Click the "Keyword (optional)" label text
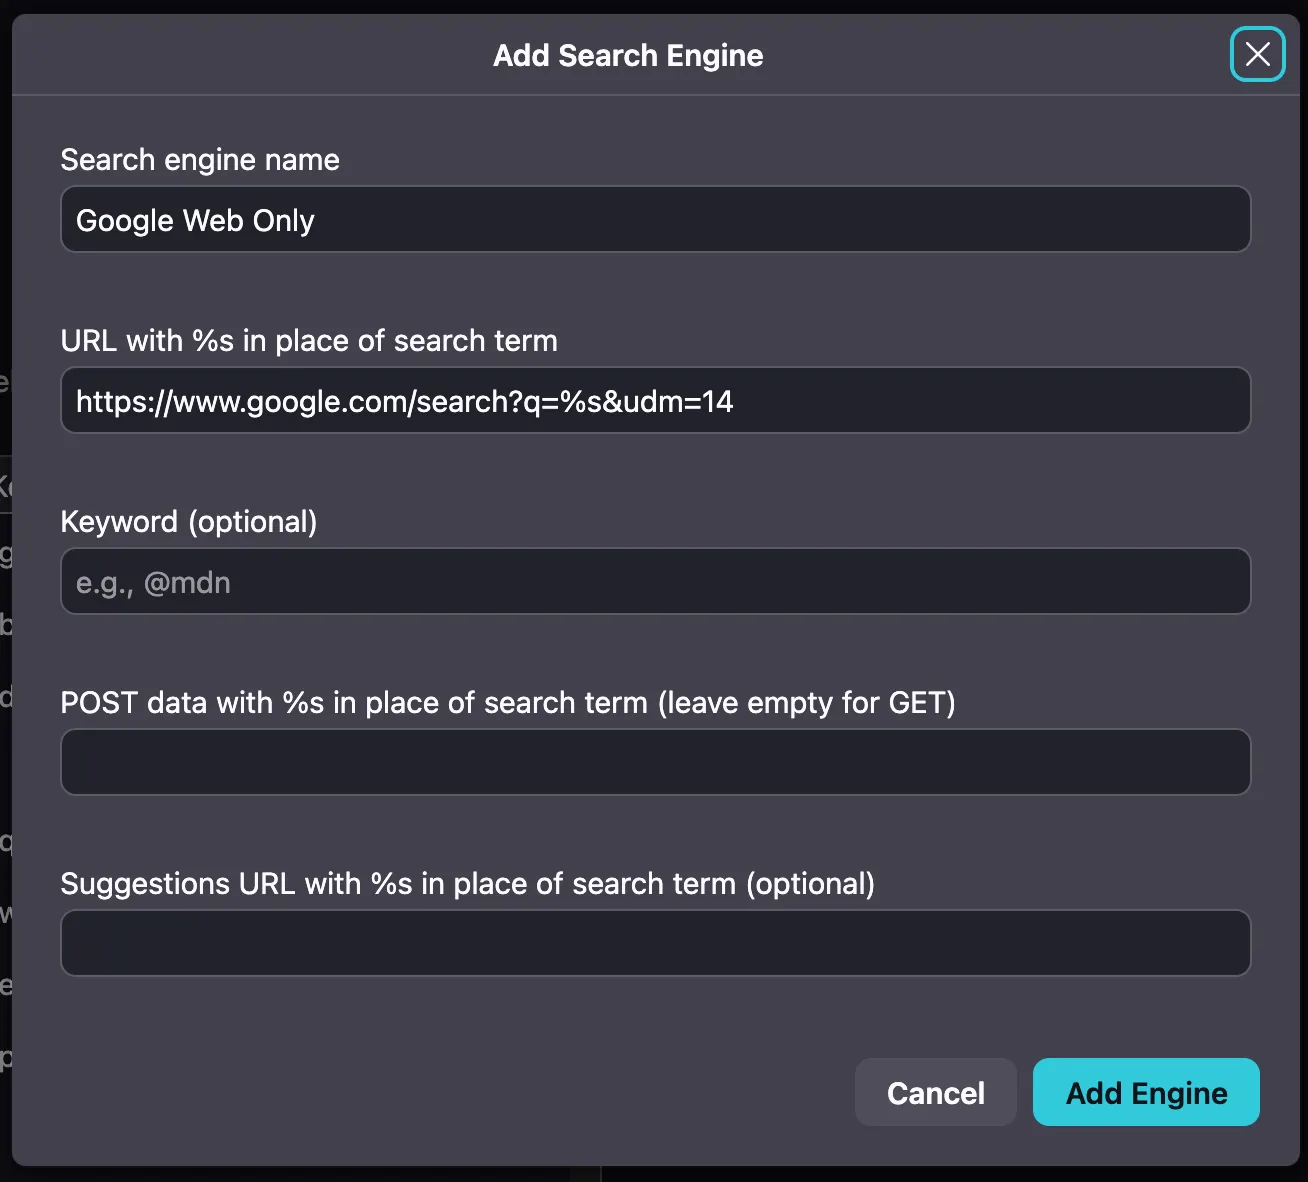The height and width of the screenshot is (1182, 1308). 188,521
